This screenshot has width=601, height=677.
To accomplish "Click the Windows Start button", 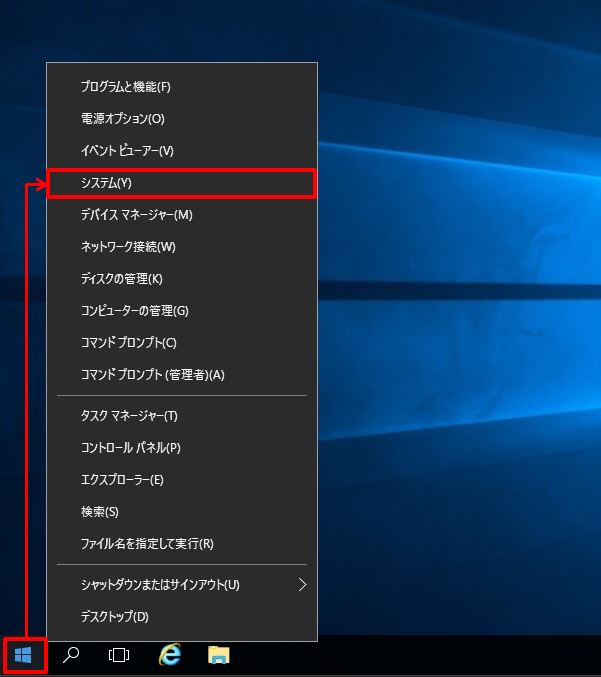I will click(23, 655).
